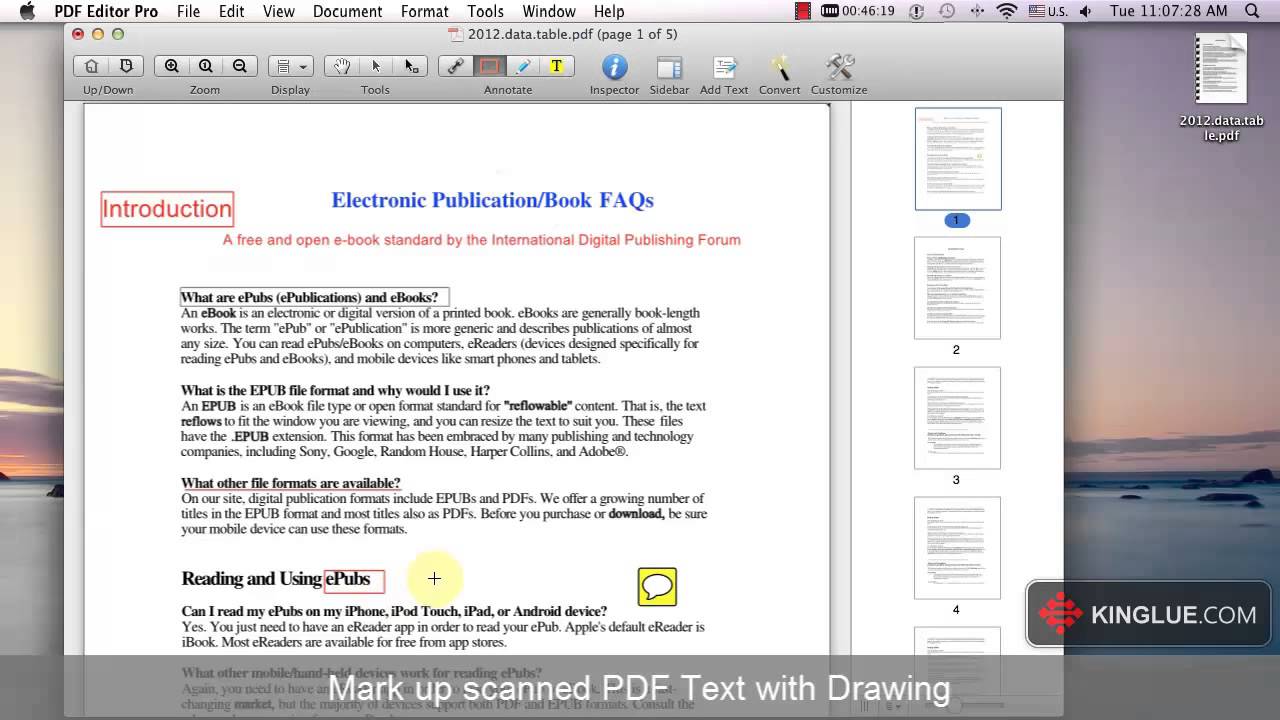Go to the next page with the Down button
This screenshot has height=720, width=1280.
coord(126,66)
